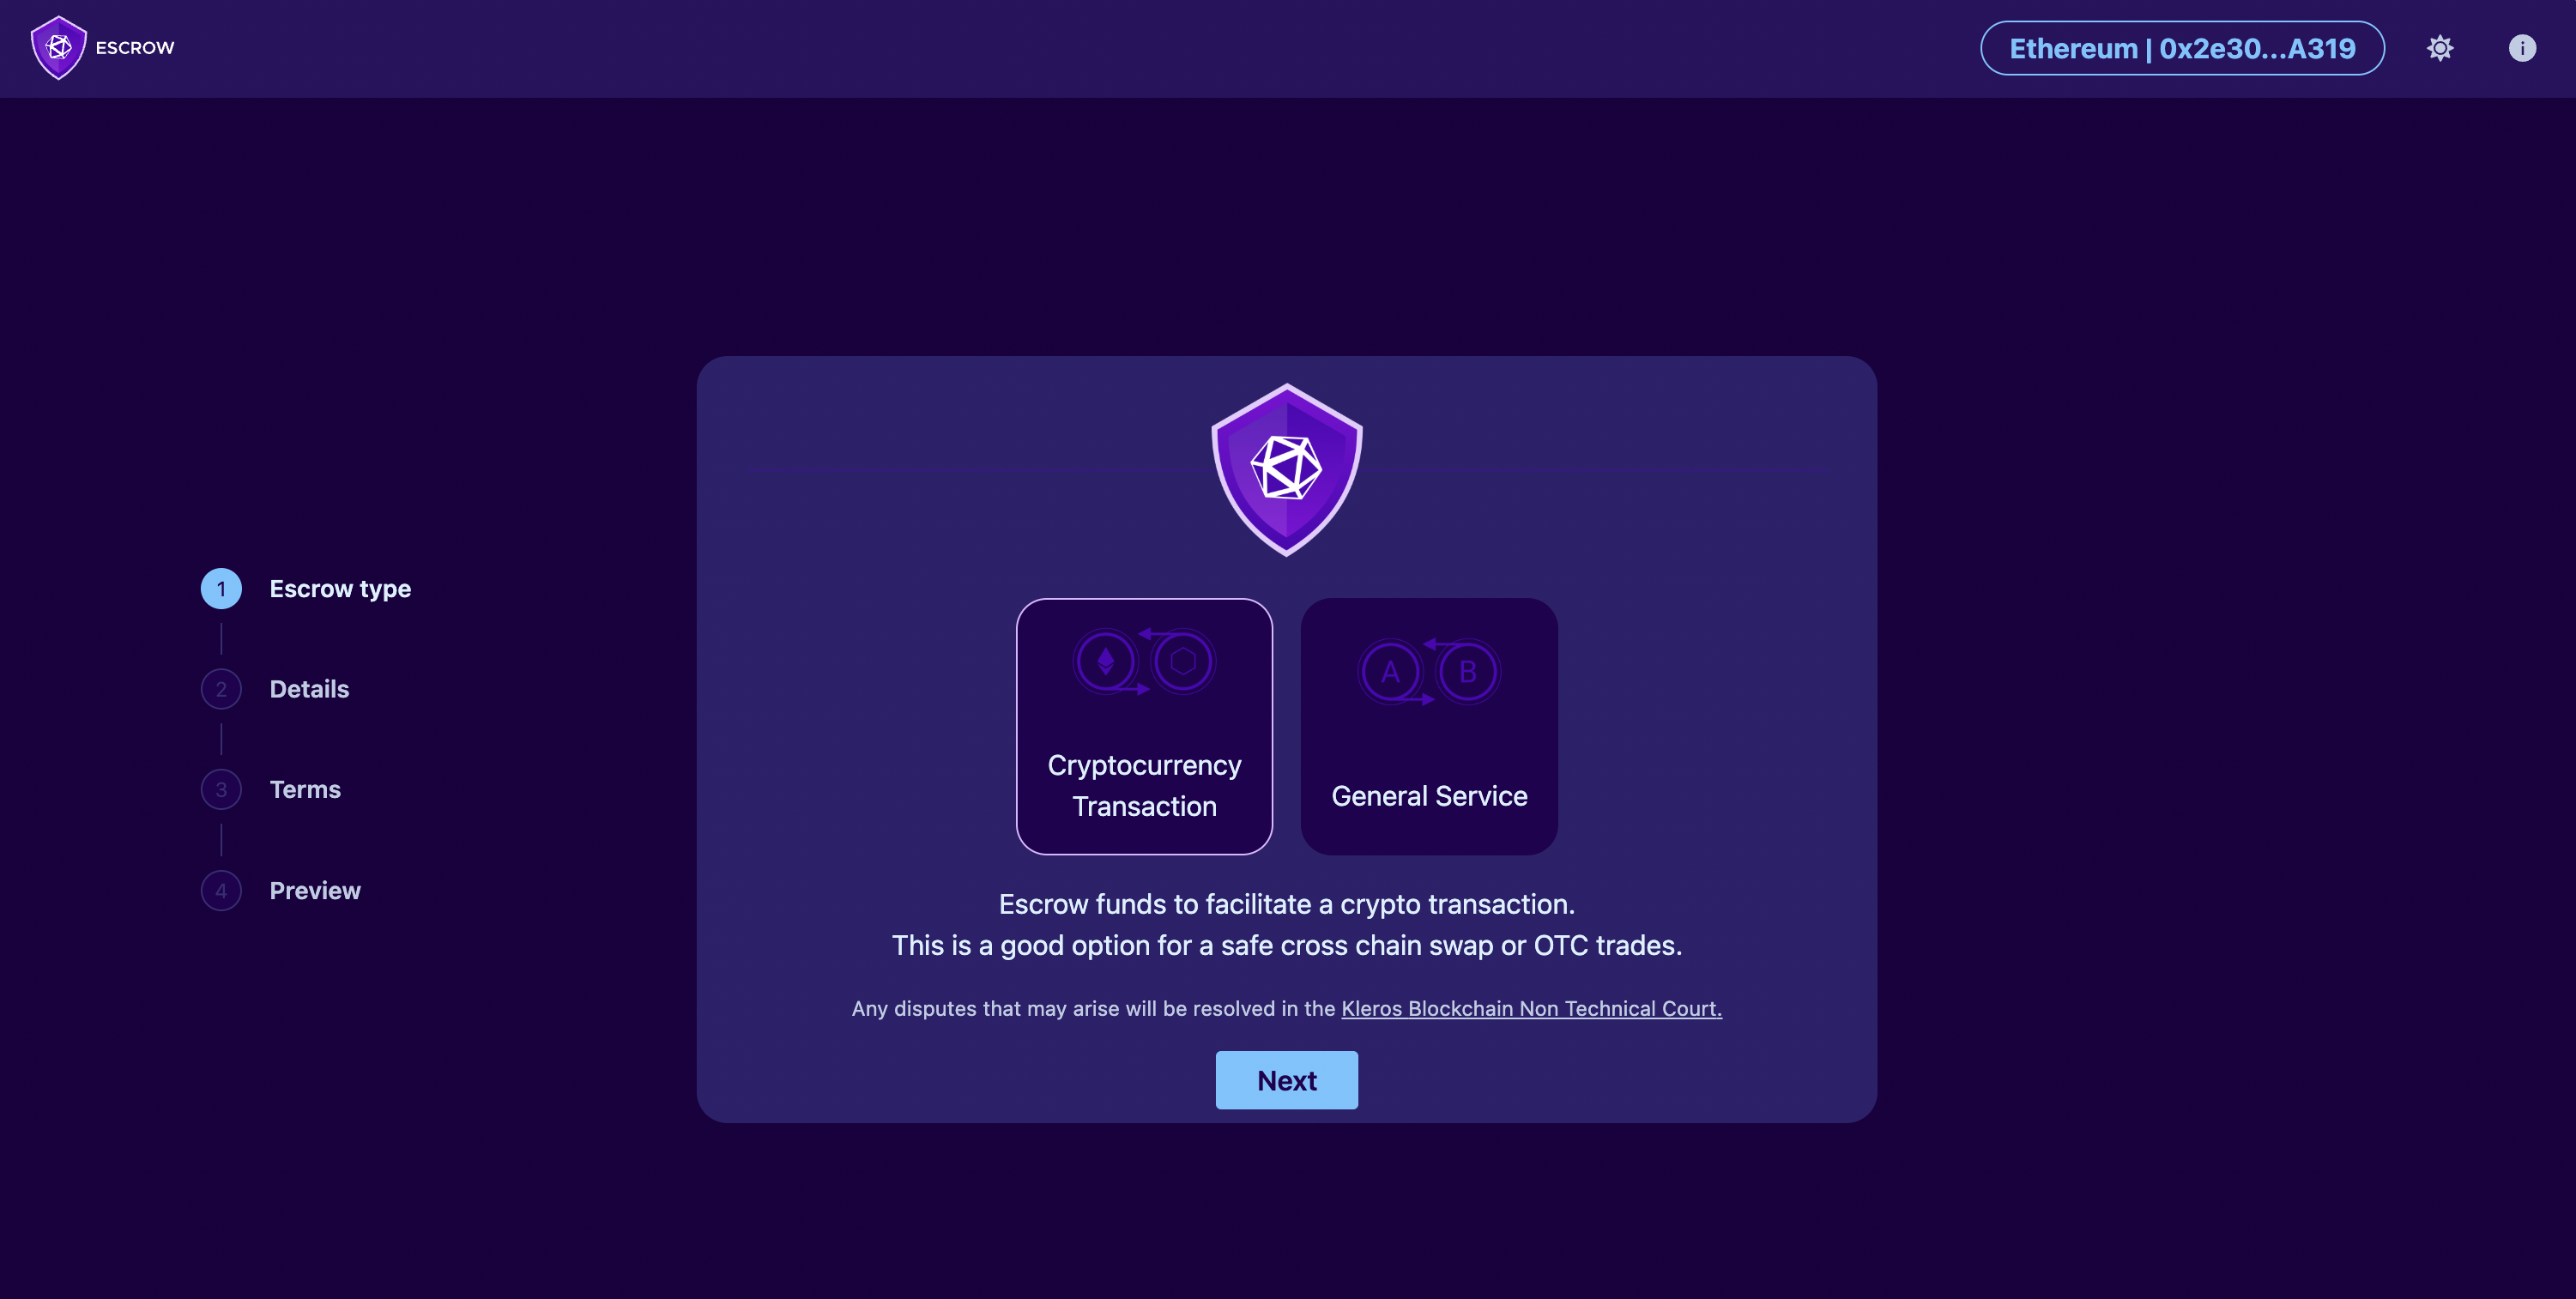This screenshot has height=1299, width=2576.
Task: Select the General Service option
Action: 1428,726
